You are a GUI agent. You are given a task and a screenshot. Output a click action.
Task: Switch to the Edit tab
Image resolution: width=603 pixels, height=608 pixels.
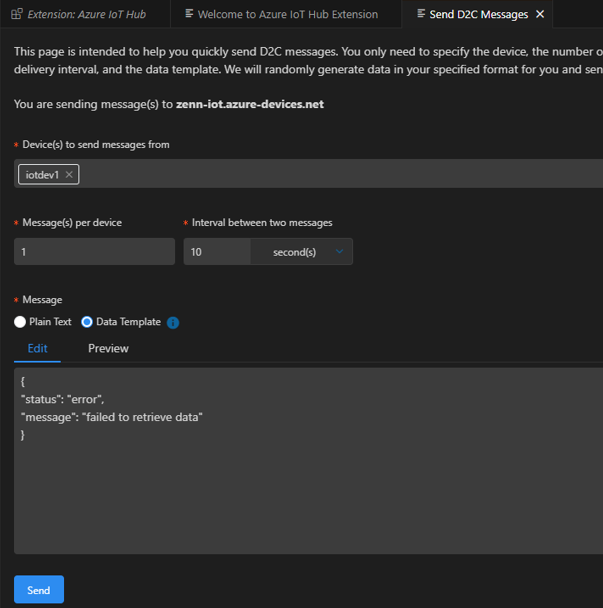point(37,349)
